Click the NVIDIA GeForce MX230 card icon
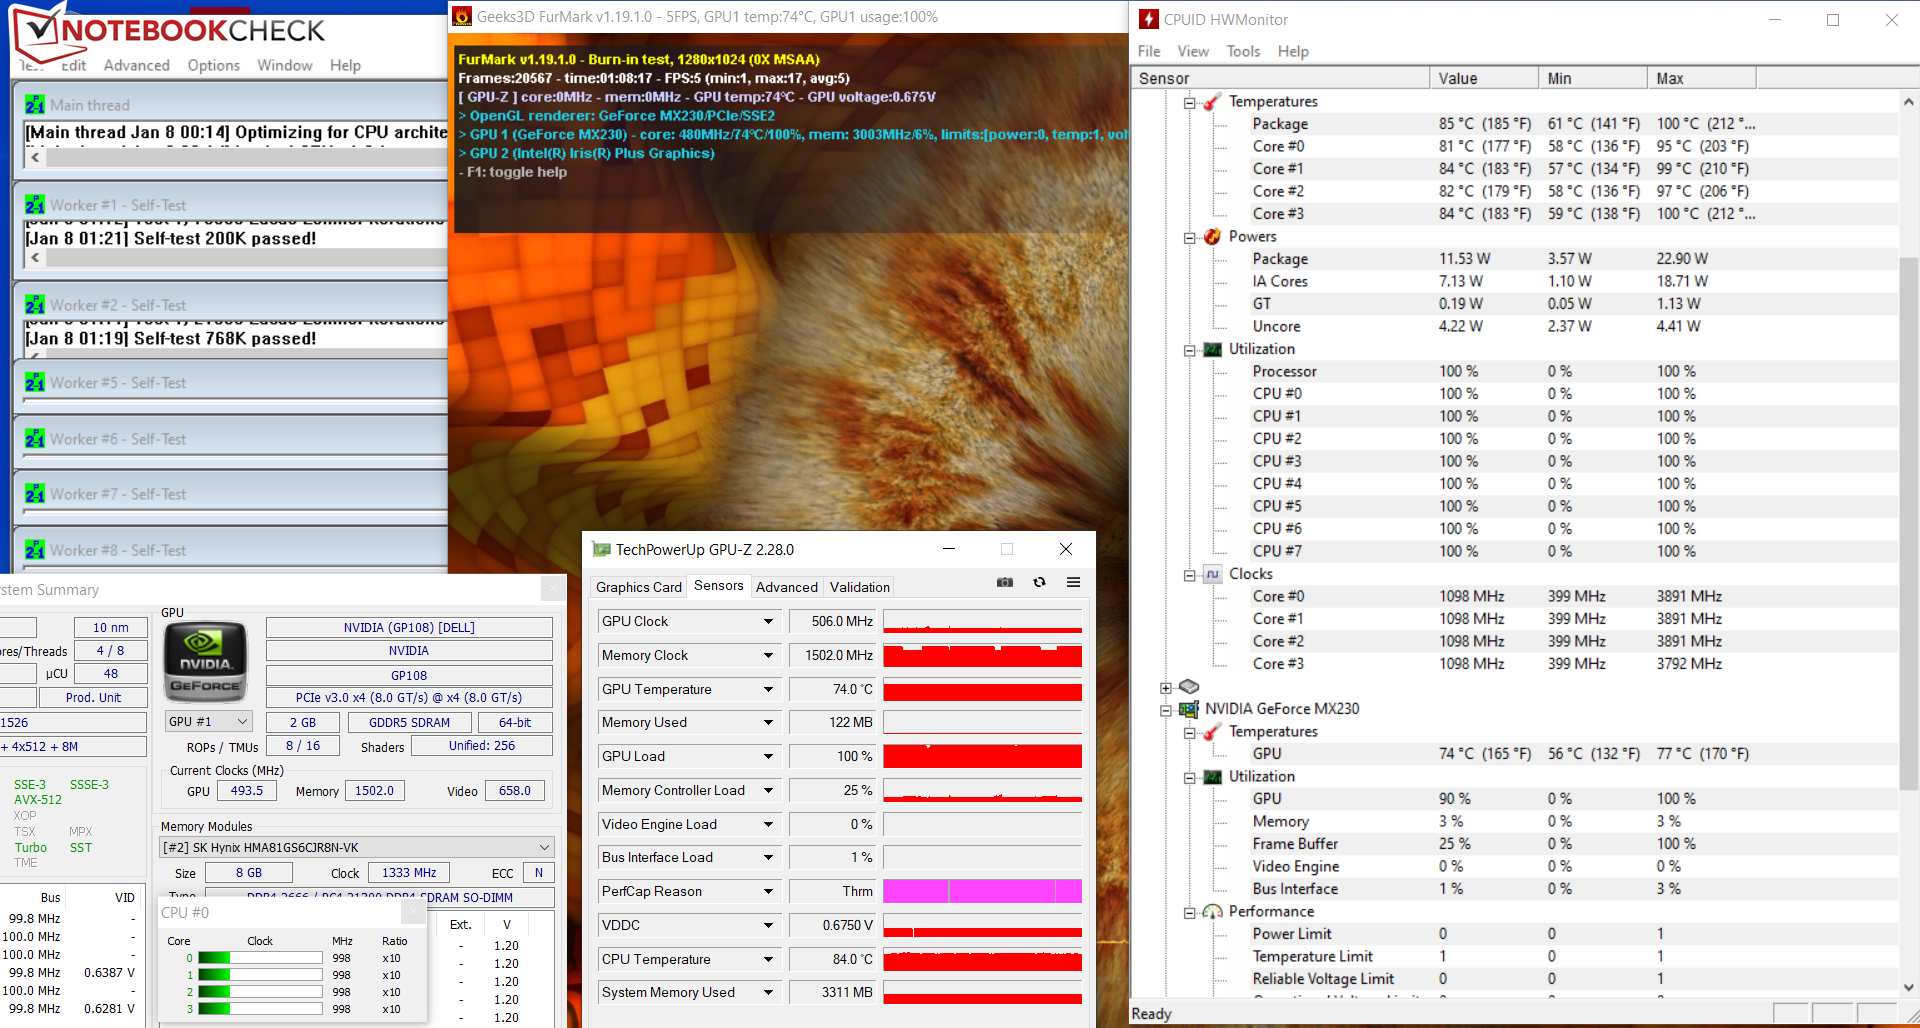The height and width of the screenshot is (1028, 1920). pos(1189,709)
